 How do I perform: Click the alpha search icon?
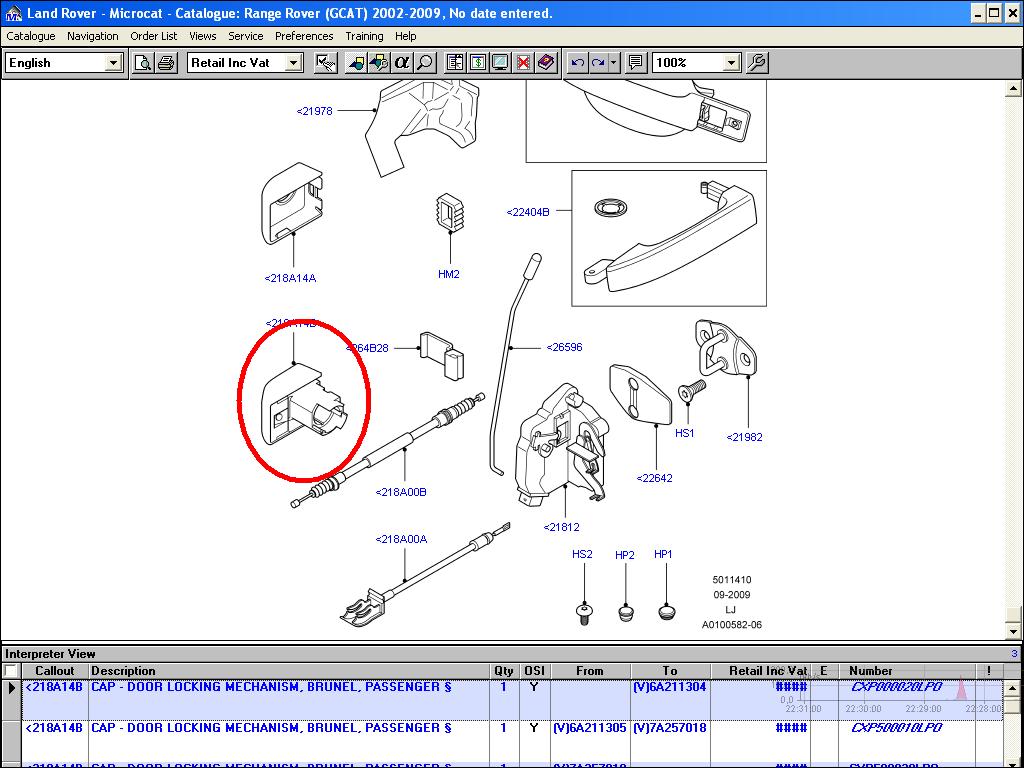coord(402,63)
